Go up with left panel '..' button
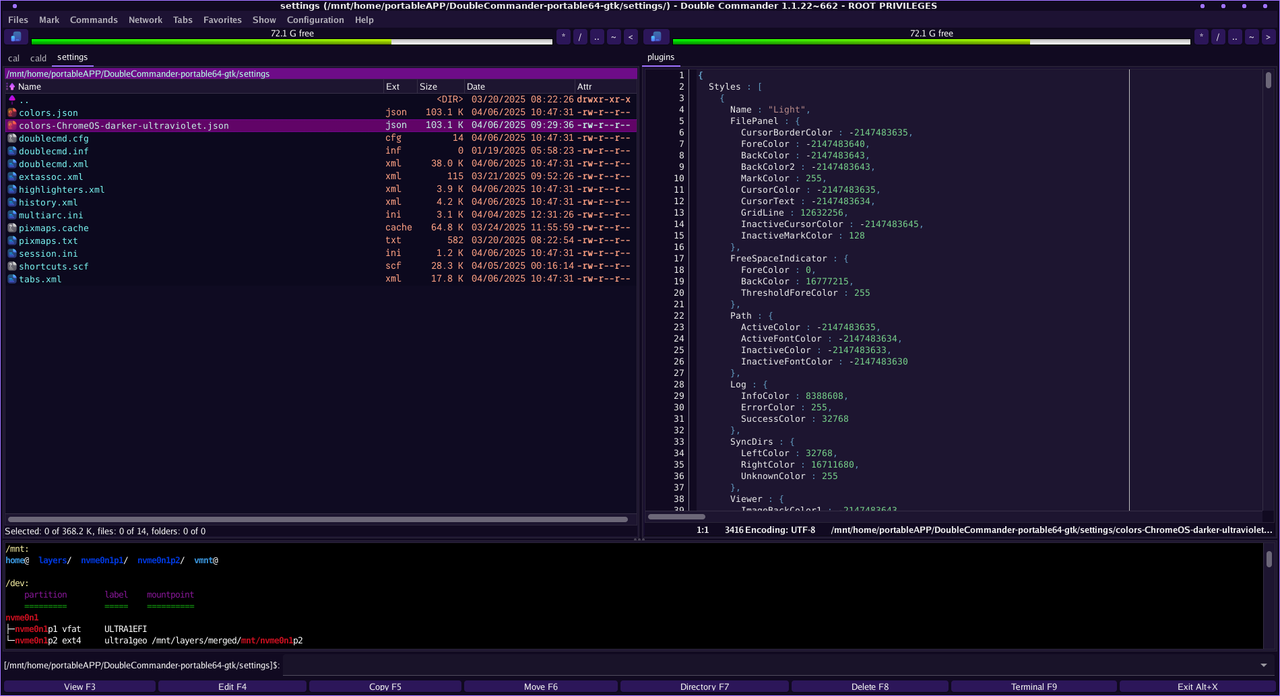This screenshot has height=696, width=1280. (x=597, y=37)
